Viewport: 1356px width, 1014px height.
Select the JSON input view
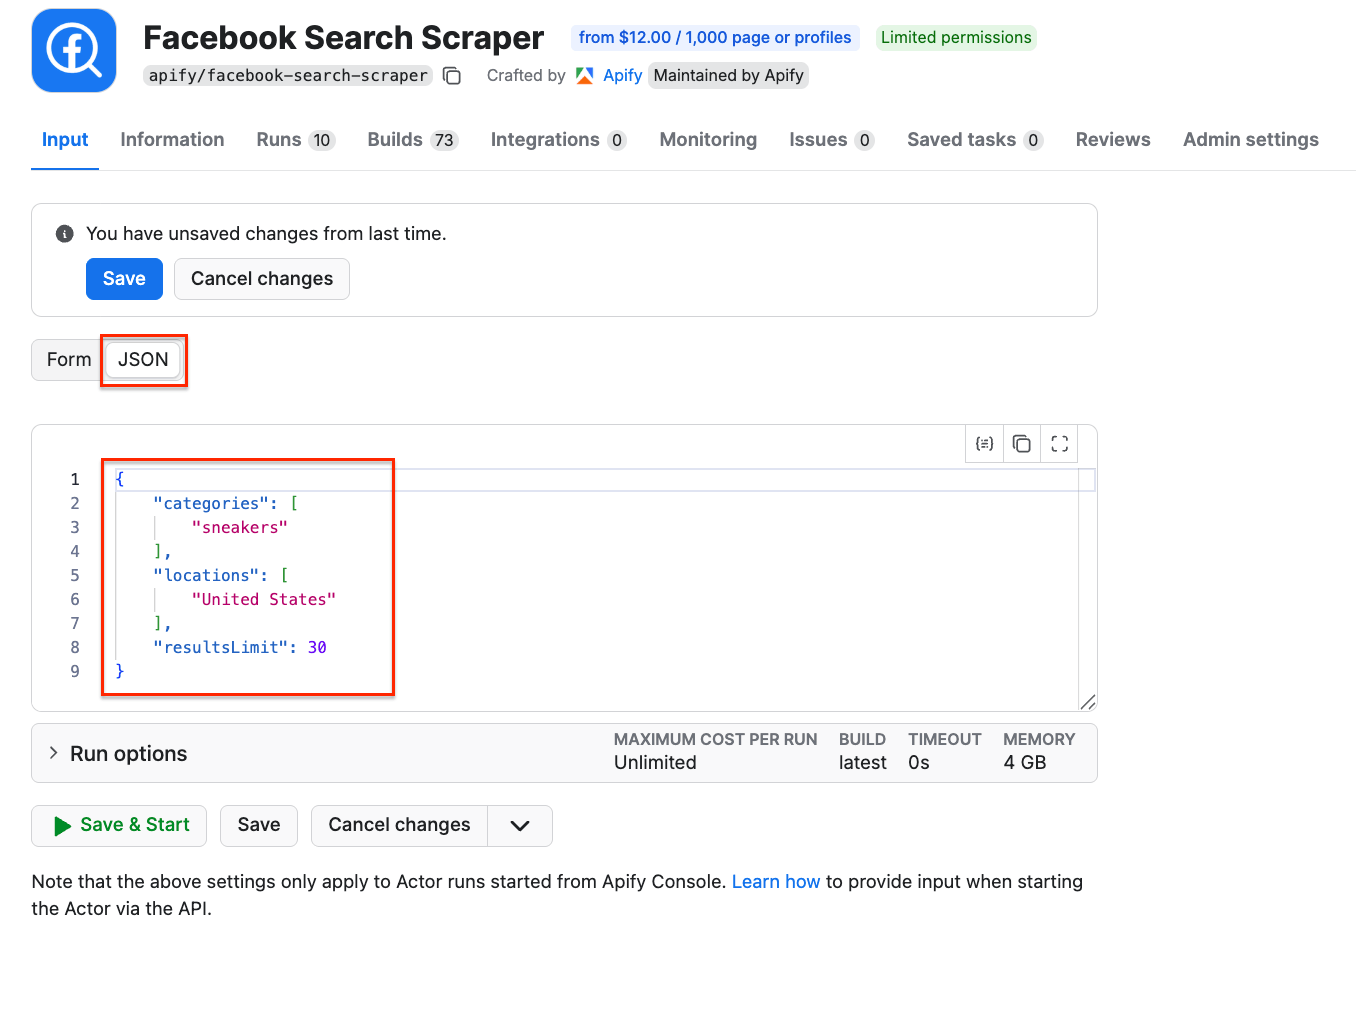143,360
